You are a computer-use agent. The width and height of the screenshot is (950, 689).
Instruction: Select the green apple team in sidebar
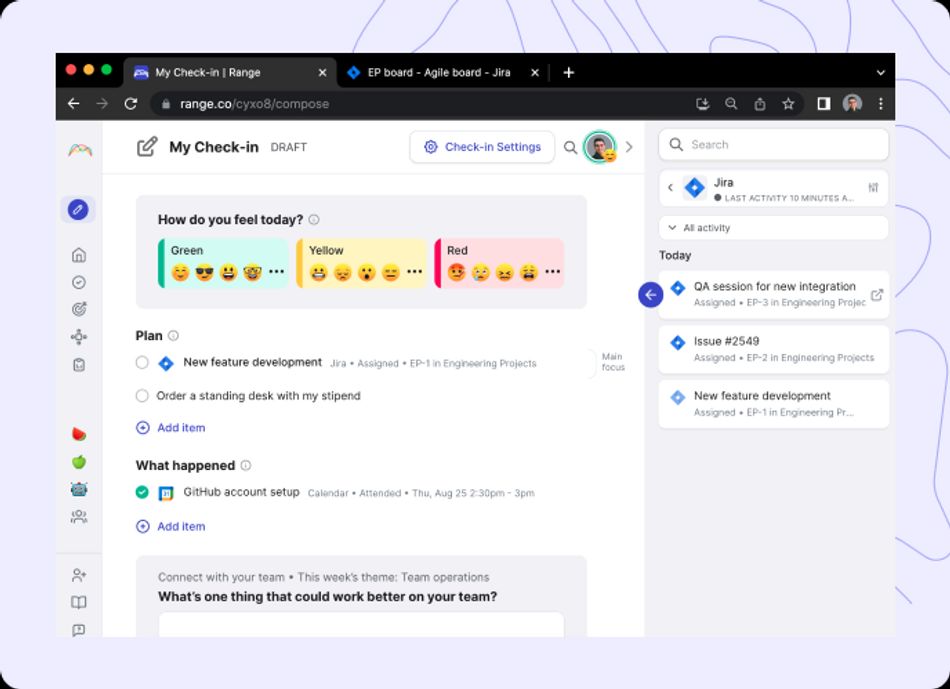pos(79,462)
